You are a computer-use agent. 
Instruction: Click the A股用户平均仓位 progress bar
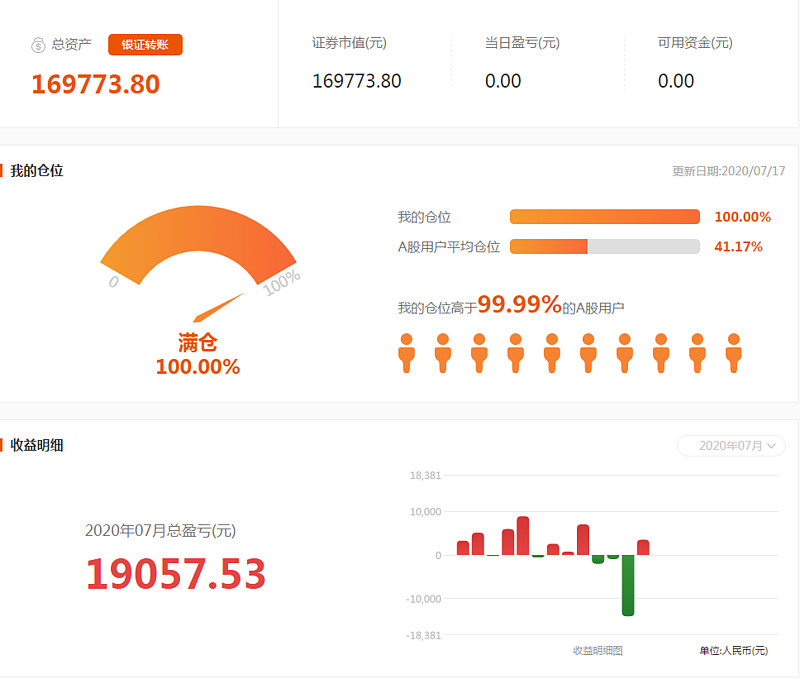click(605, 246)
